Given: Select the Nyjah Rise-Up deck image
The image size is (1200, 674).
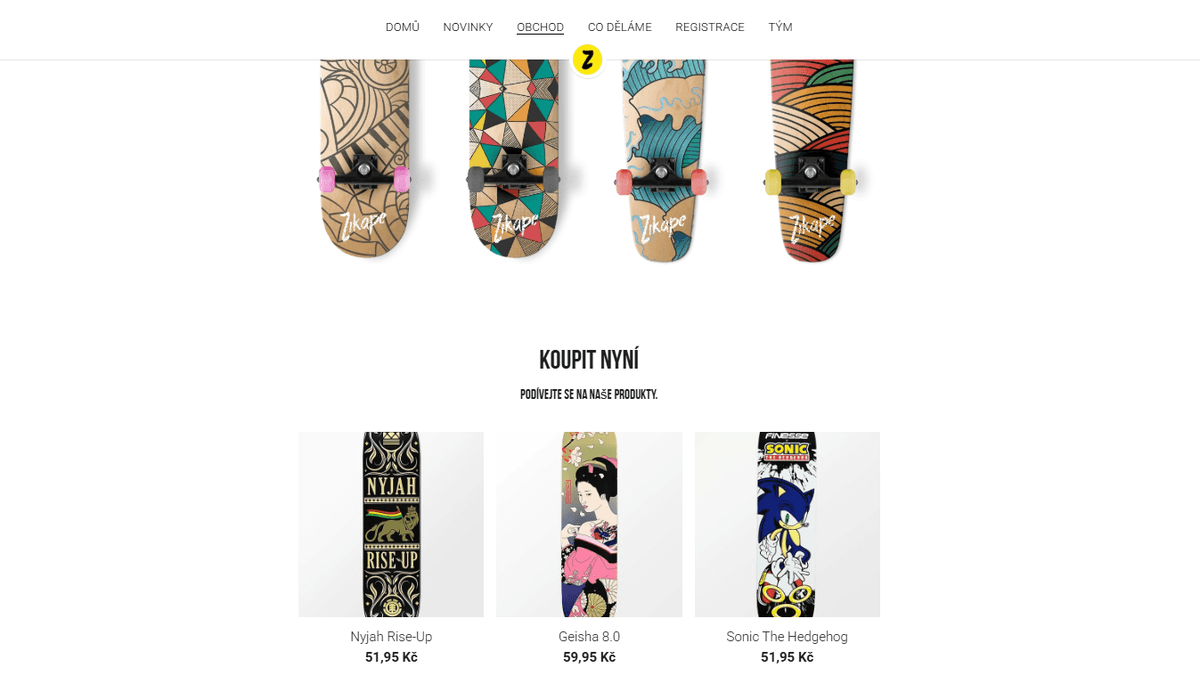Looking at the screenshot, I should (x=391, y=524).
